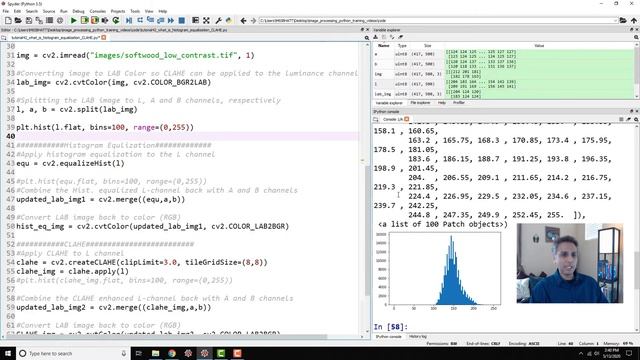
Task: Open PYTHONPATH manager python icon
Action: pos(229,20)
